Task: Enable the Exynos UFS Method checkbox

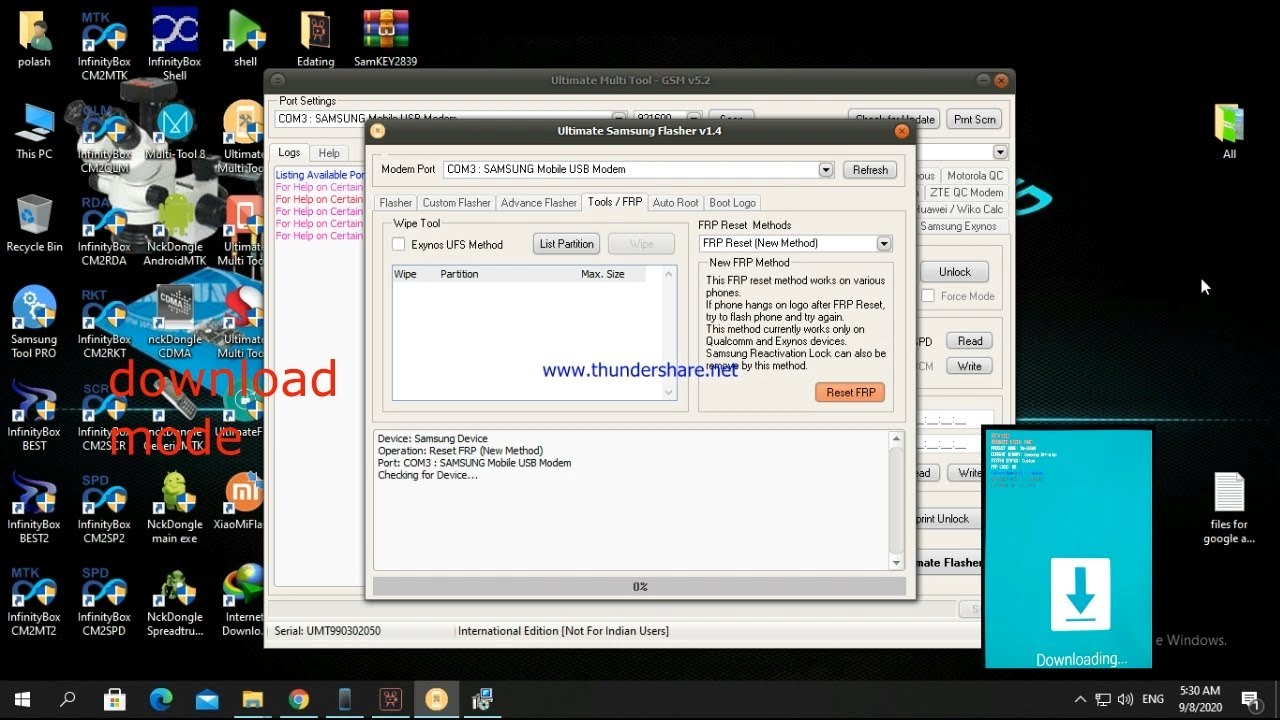Action: point(399,244)
